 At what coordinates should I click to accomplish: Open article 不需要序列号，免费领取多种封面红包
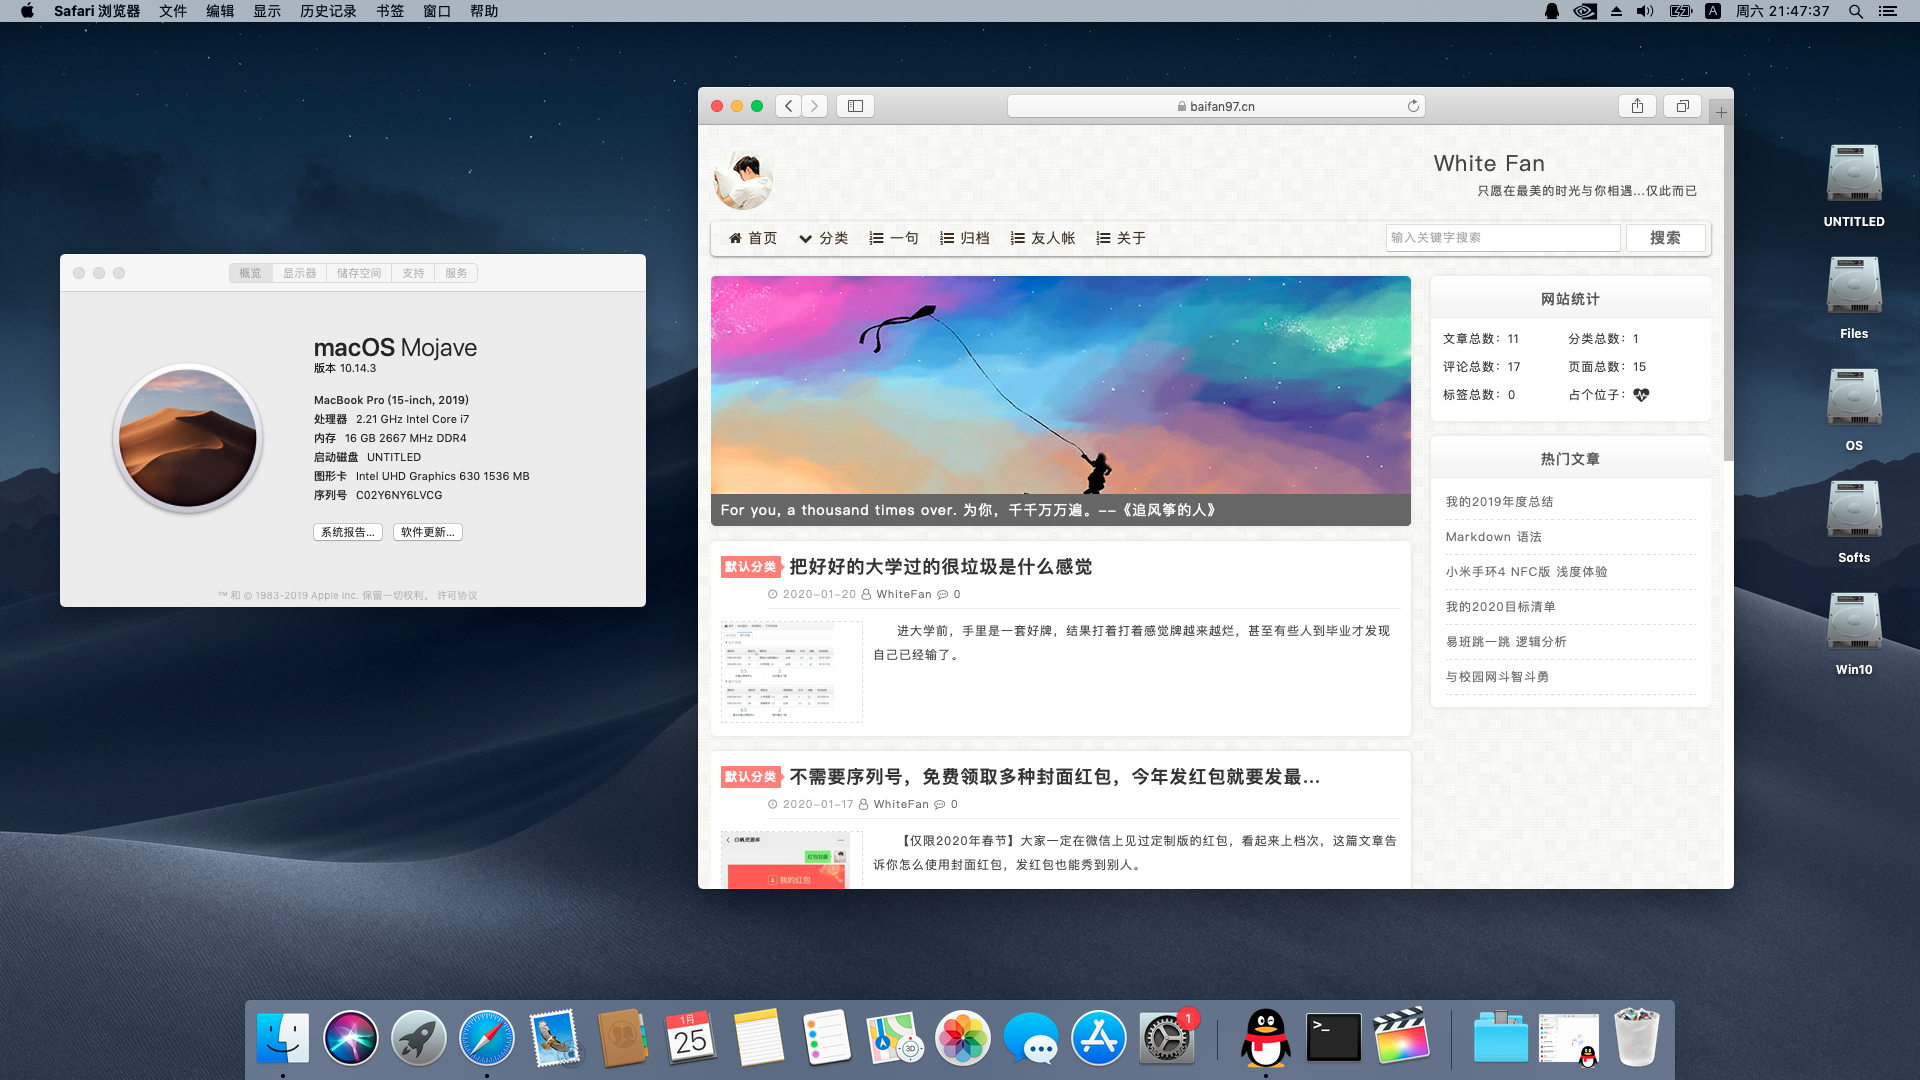point(1055,777)
